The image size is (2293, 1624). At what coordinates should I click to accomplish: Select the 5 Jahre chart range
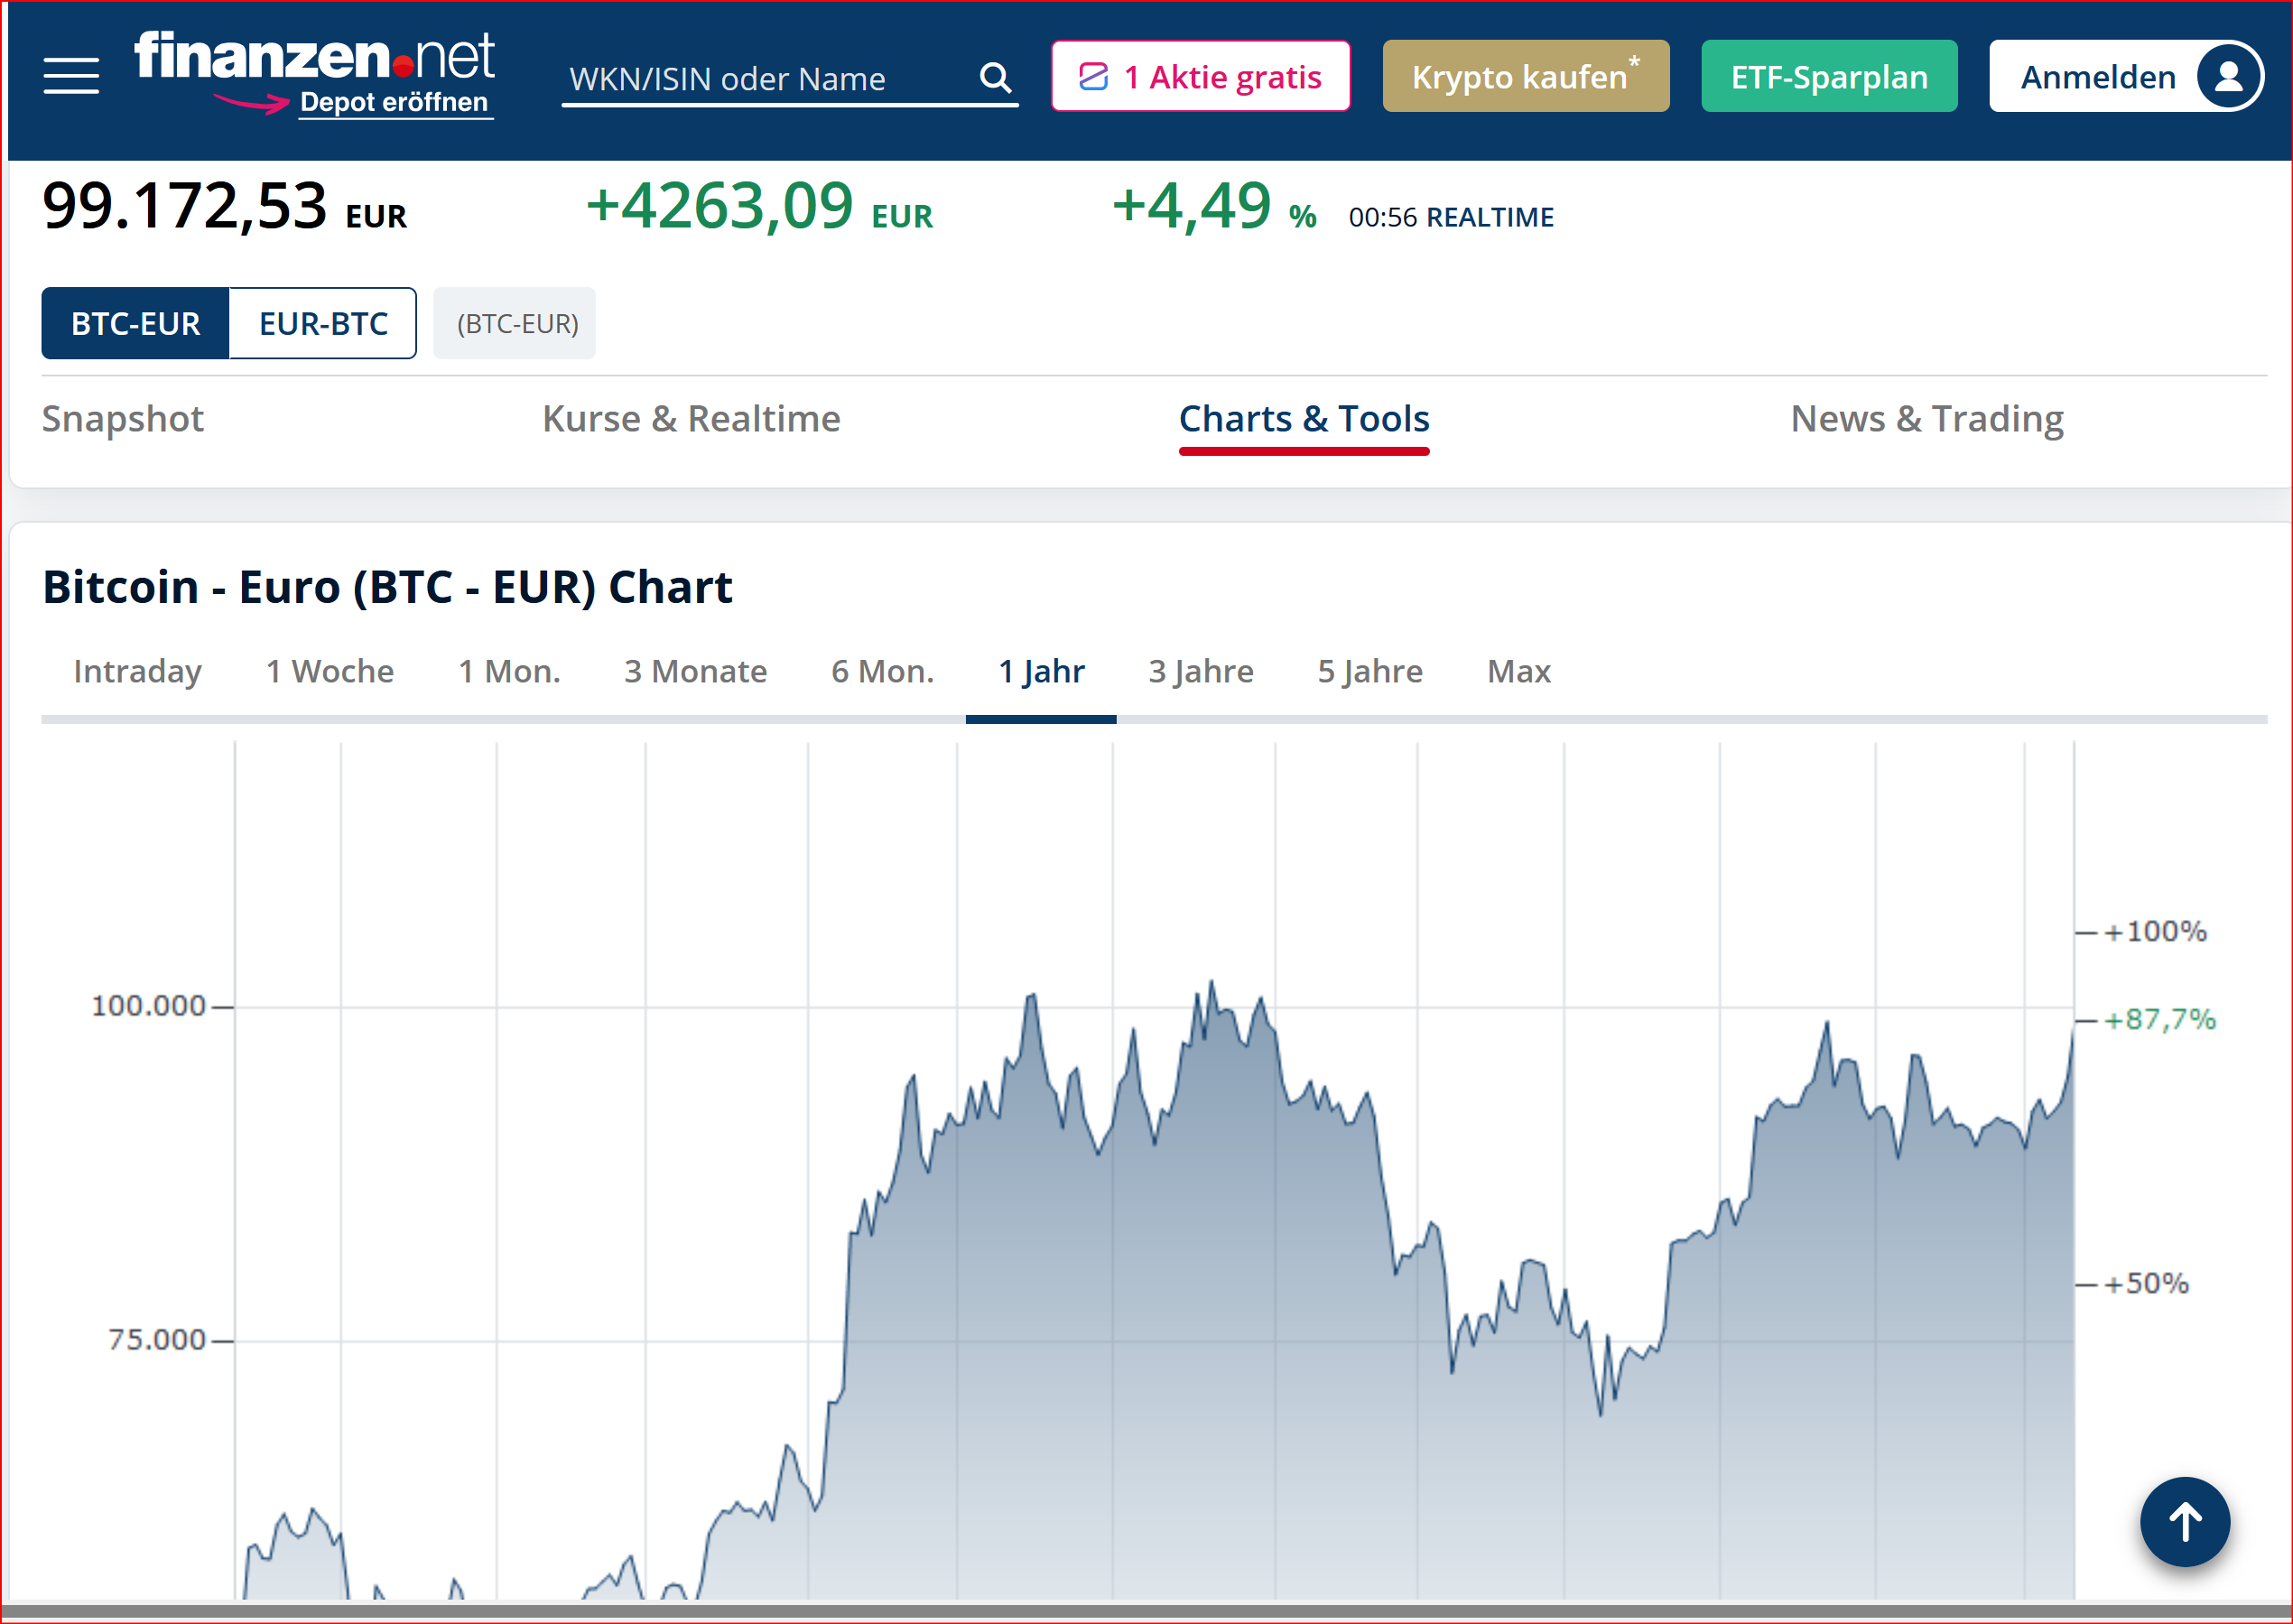1369,671
